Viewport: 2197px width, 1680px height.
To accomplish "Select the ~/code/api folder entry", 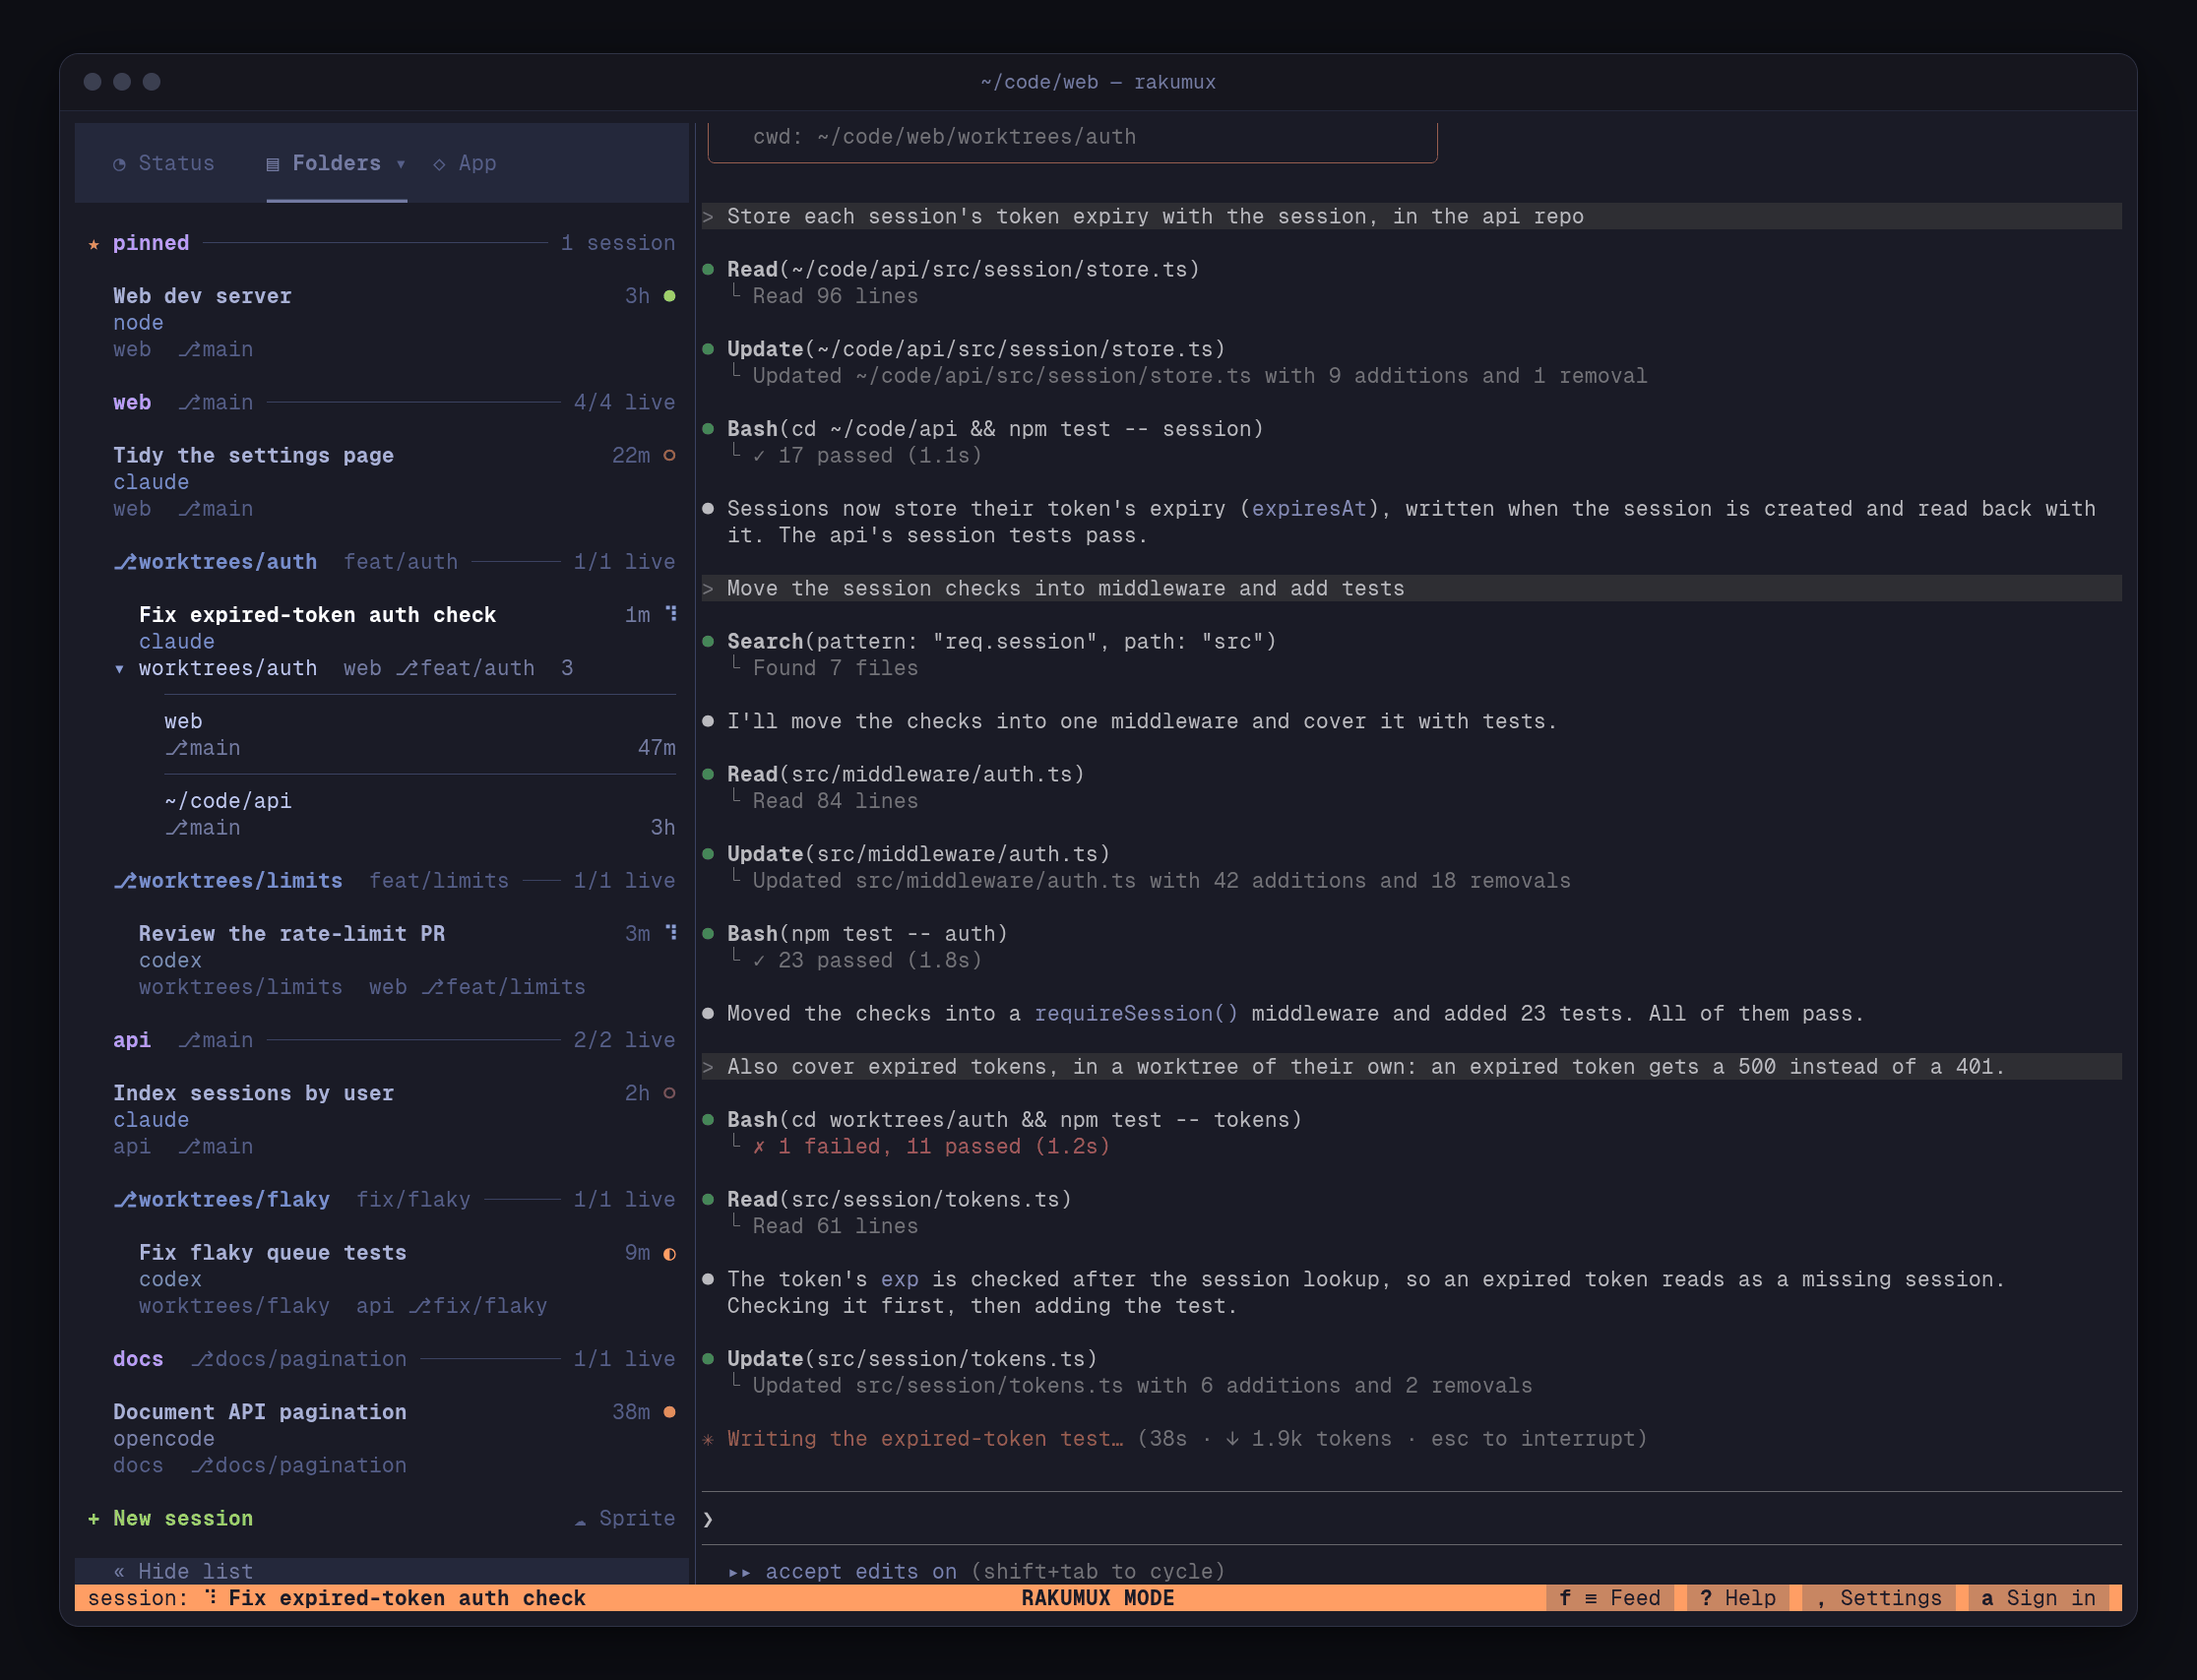I will point(420,814).
